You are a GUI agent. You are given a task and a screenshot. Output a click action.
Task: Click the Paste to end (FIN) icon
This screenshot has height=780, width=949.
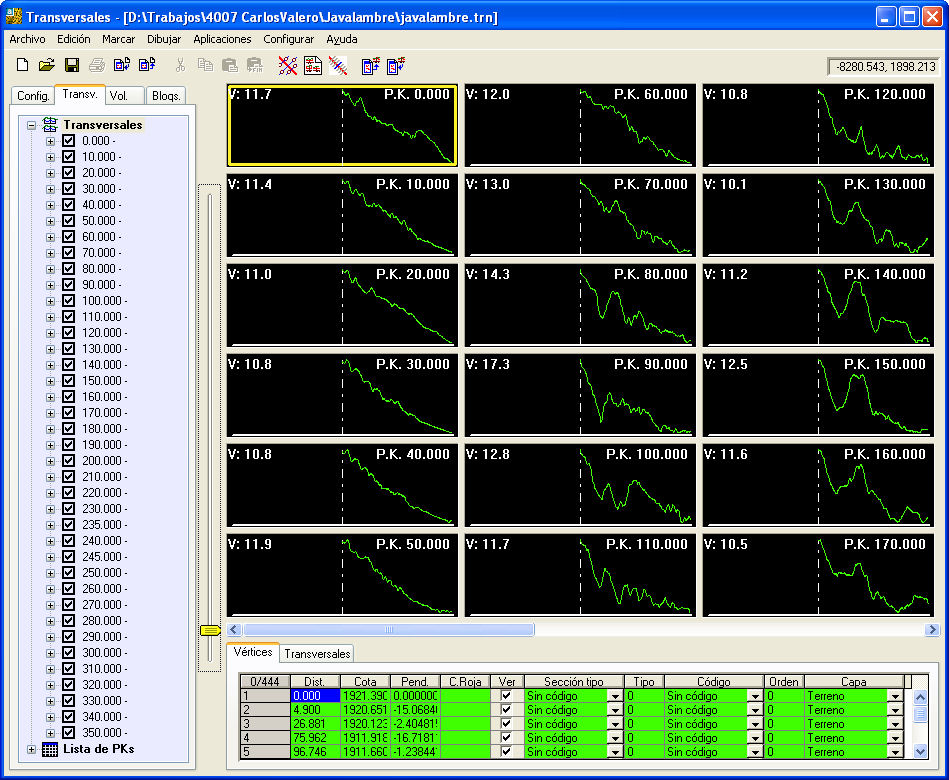[x=255, y=65]
